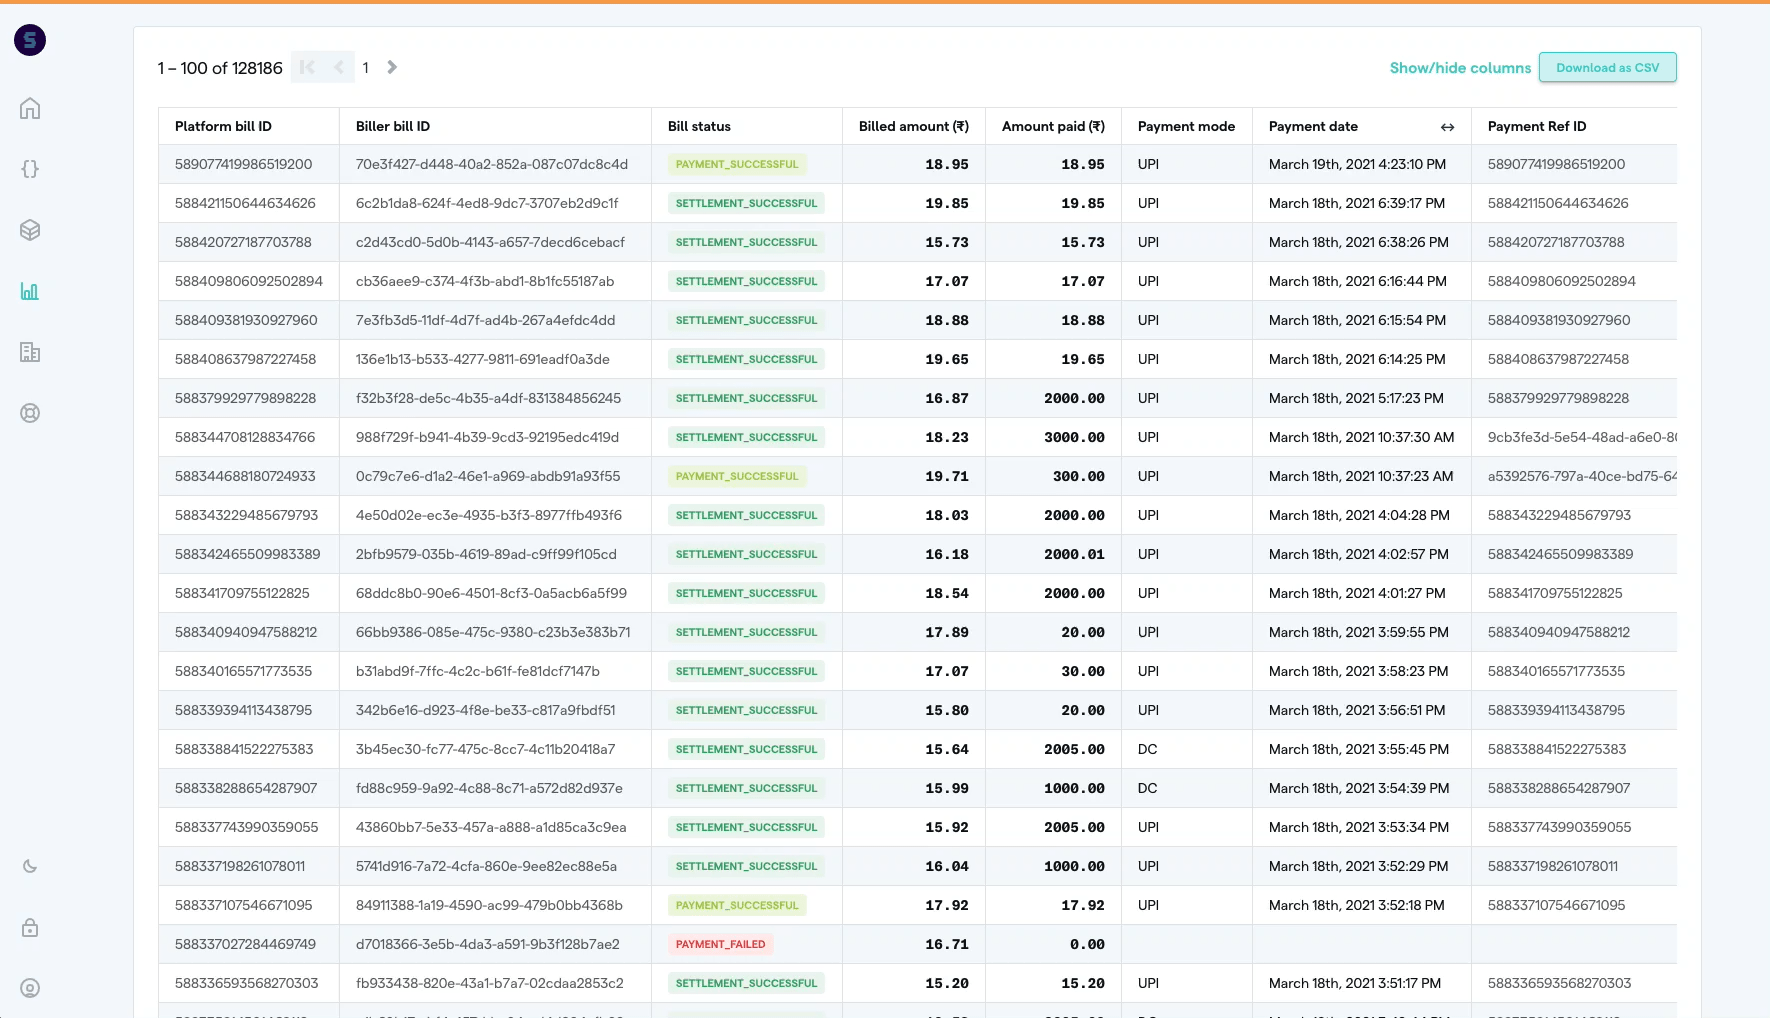
Task: Click the first-page navigation arrow
Action: (x=307, y=67)
